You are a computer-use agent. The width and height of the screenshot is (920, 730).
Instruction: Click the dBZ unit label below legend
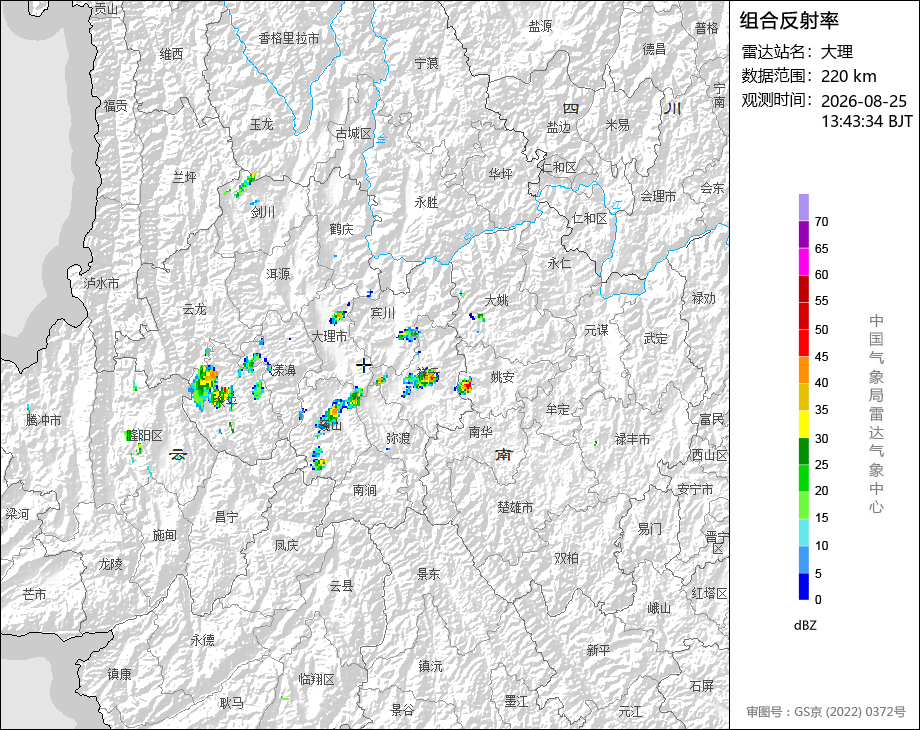pyautogui.click(x=805, y=626)
